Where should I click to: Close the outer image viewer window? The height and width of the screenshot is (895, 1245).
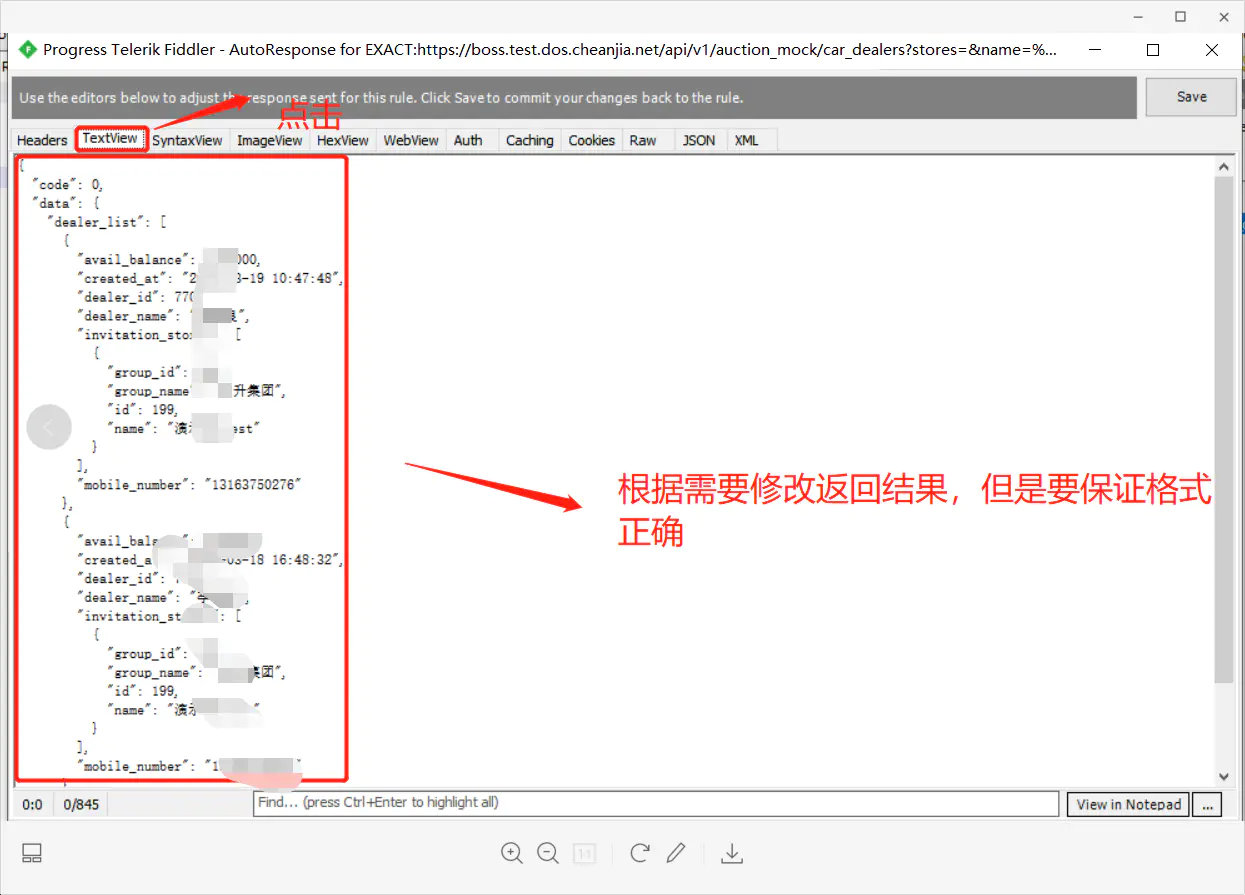(x=1223, y=16)
